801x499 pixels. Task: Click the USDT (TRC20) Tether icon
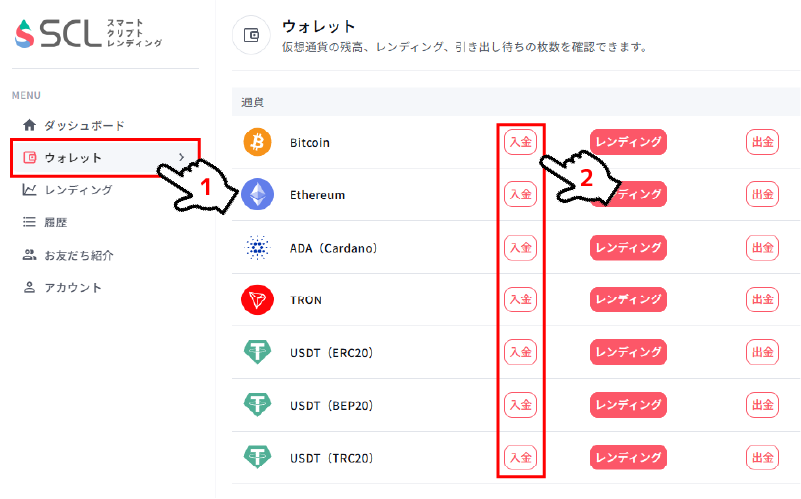point(257,457)
